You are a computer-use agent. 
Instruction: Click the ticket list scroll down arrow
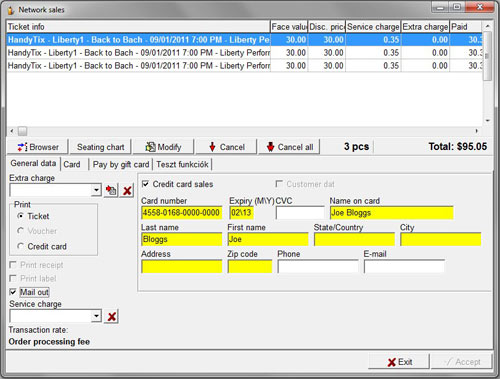pos(487,120)
